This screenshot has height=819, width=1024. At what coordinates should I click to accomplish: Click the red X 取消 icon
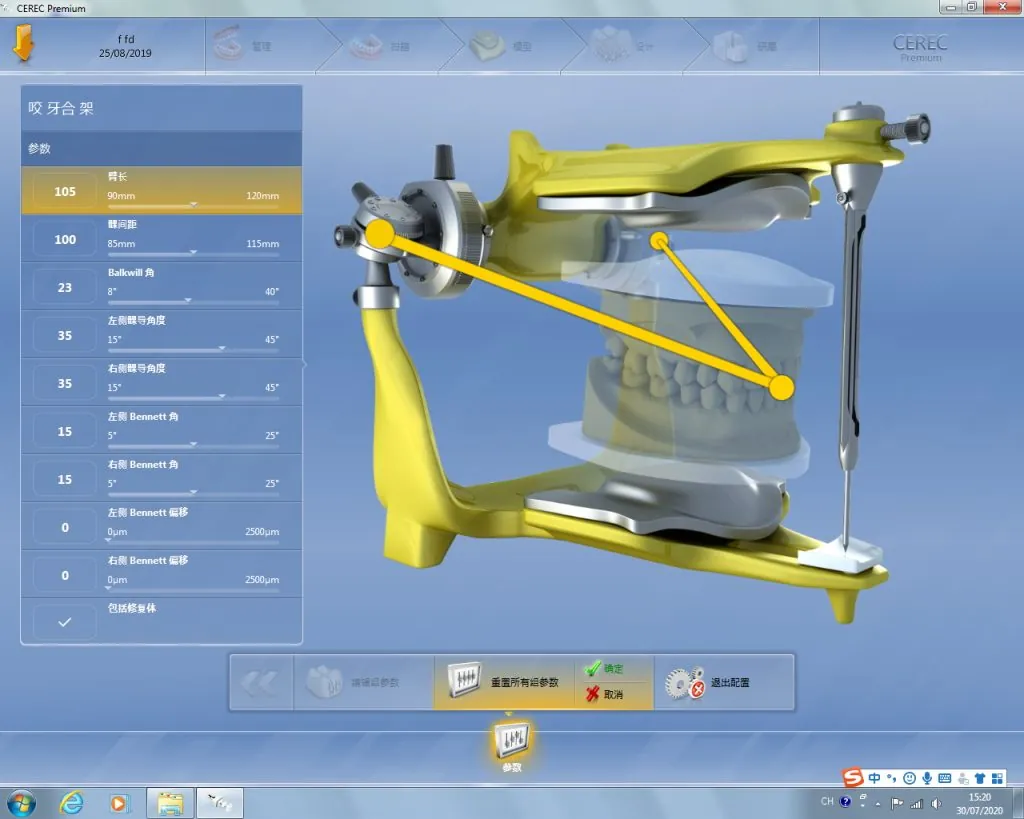pos(592,694)
